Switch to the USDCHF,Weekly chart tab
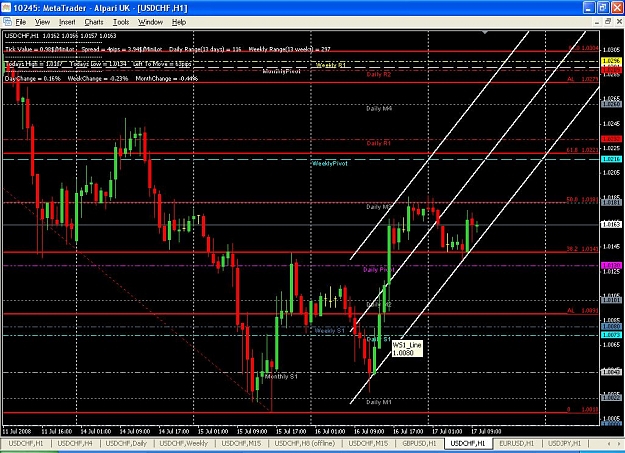 pos(184,443)
